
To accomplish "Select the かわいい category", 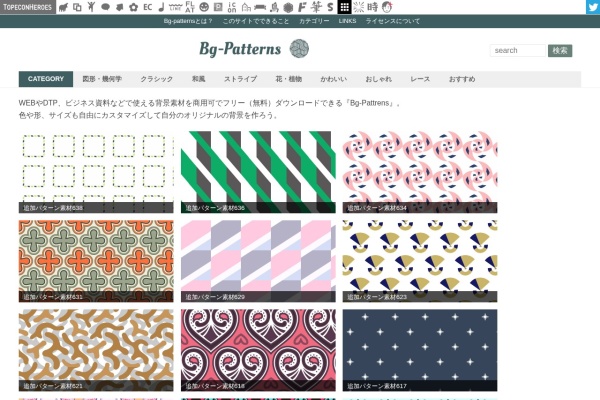I will tap(333, 79).
